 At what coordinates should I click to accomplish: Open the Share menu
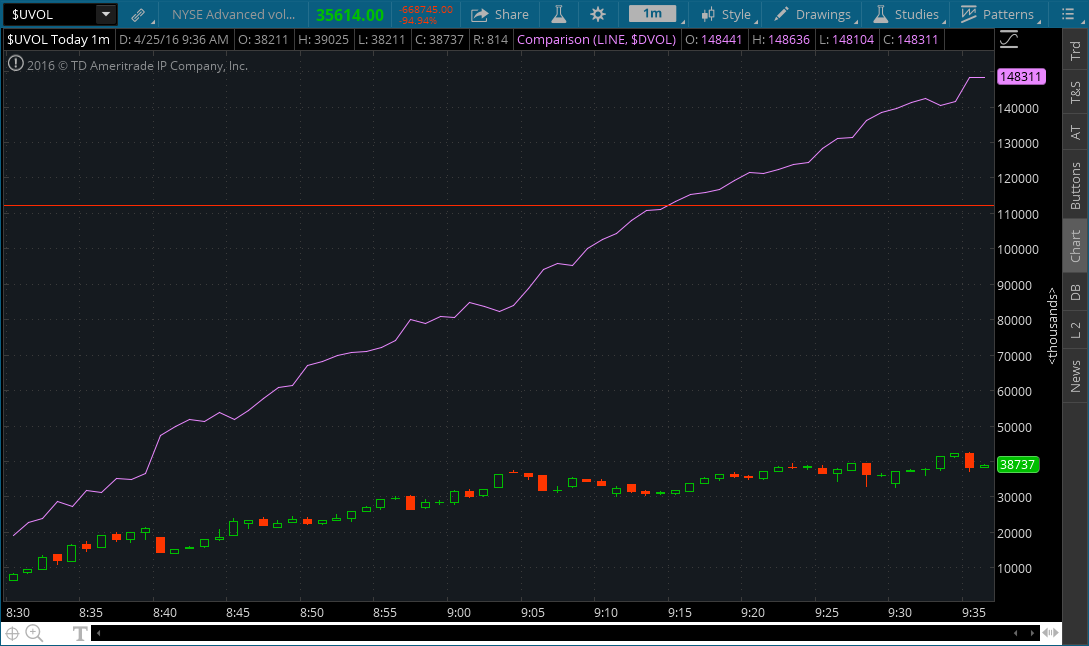[500, 15]
